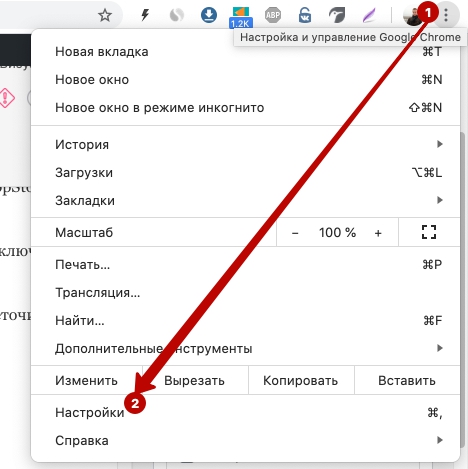Open the extension showing the 1.2K badge
The image size is (468, 469).
tap(241, 17)
